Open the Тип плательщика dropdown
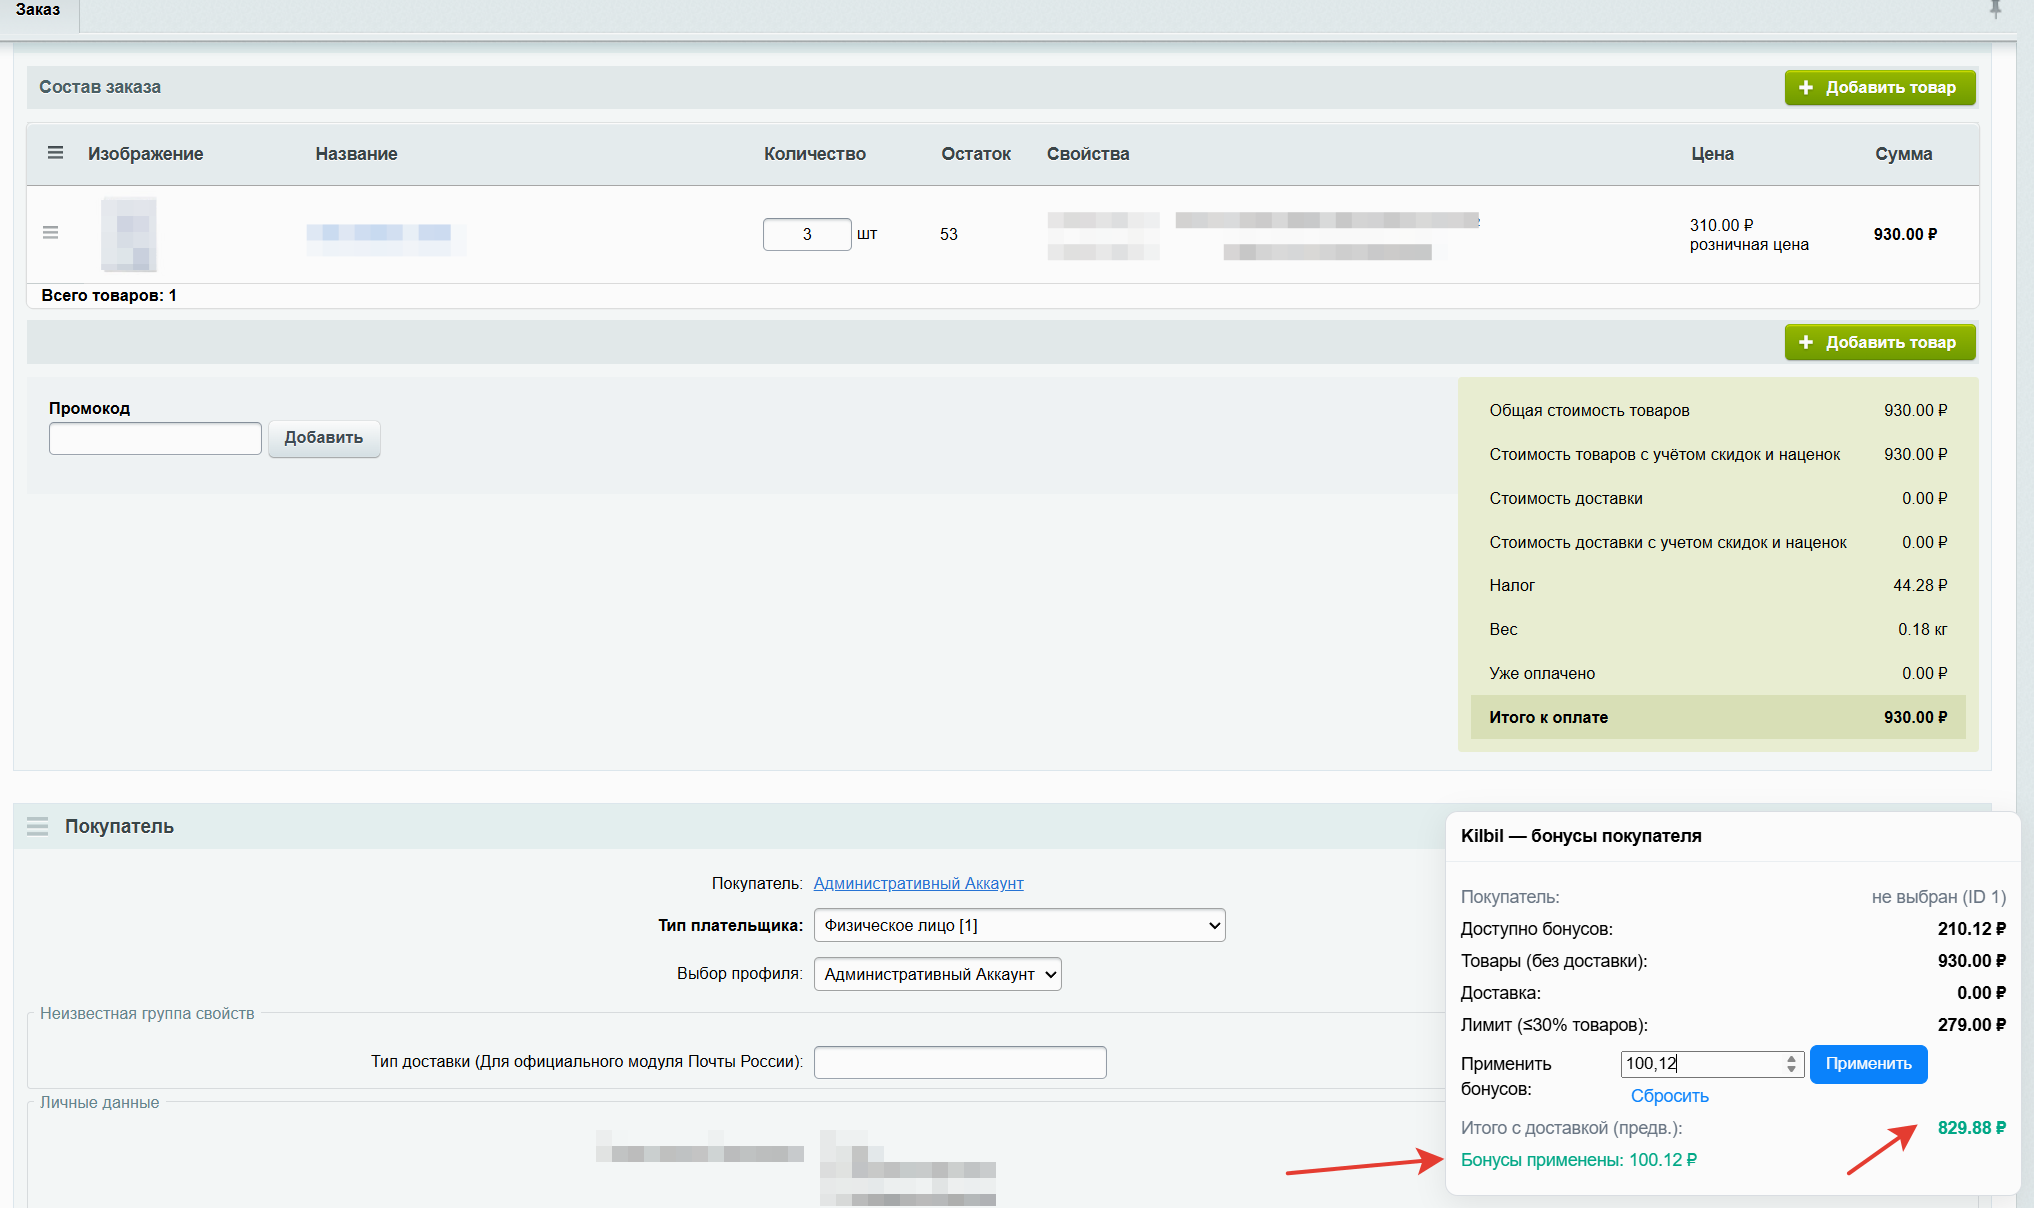The image size is (2034, 1208). 1020,925
